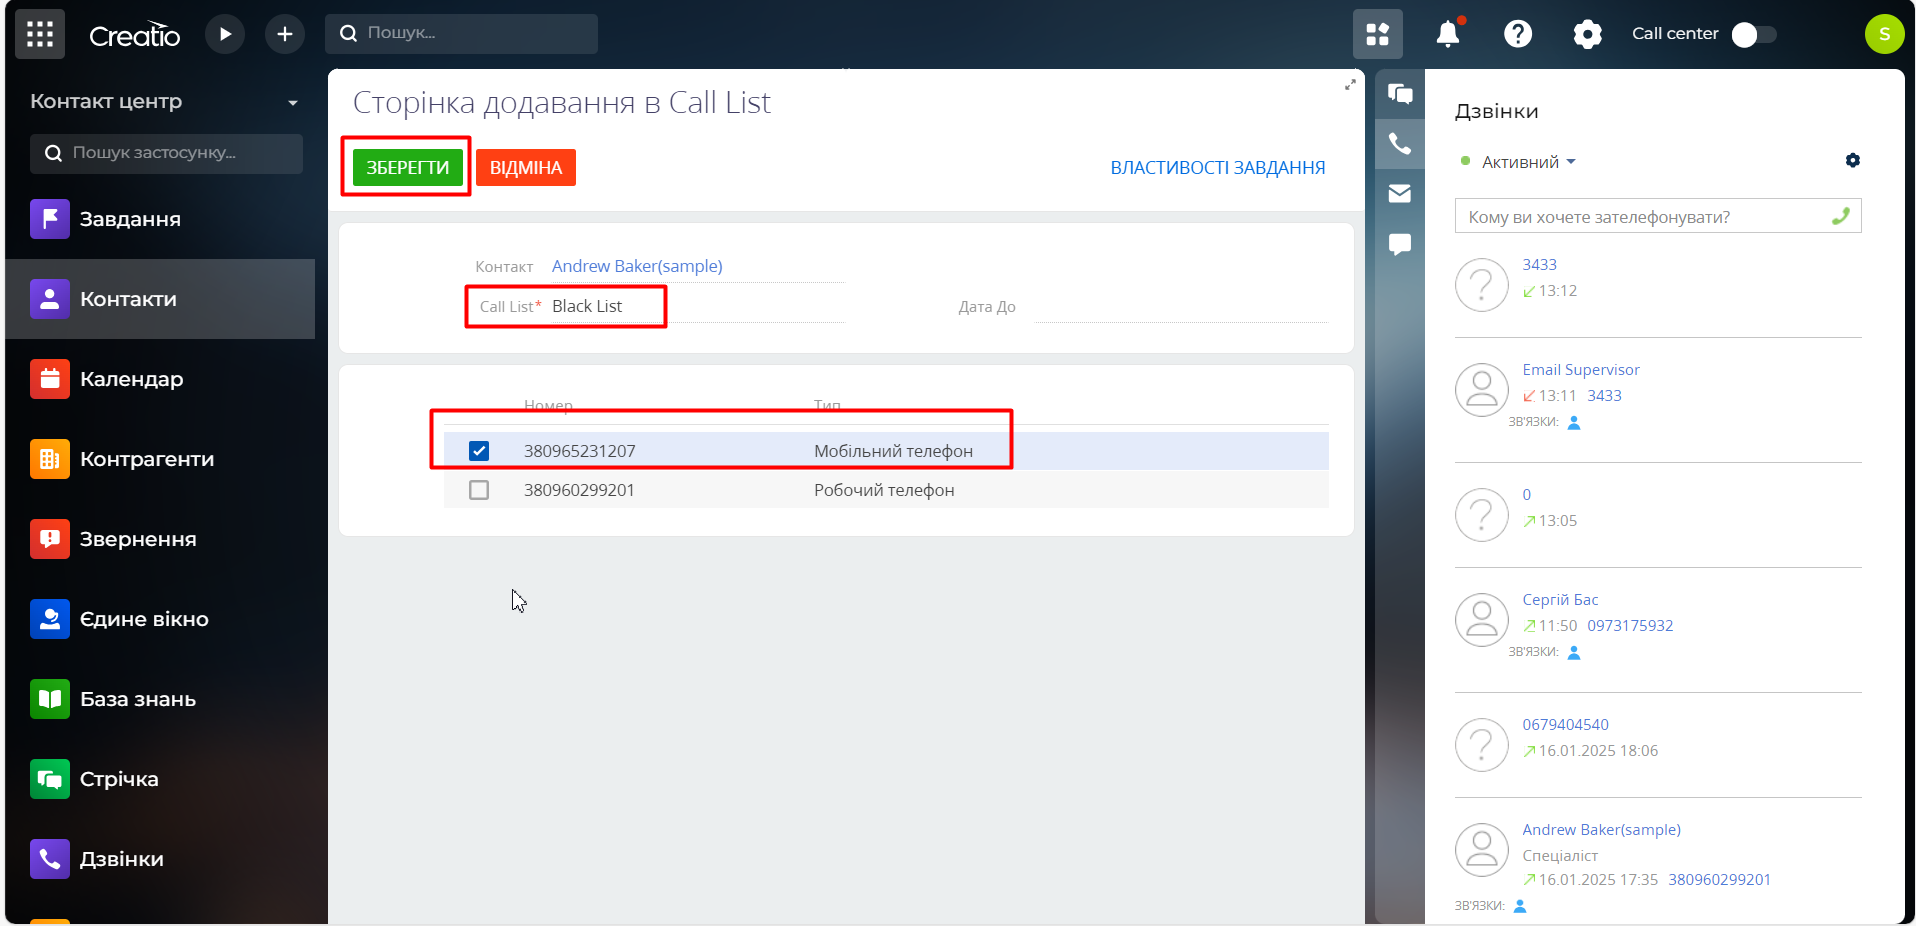Click Email Supervisor avatar picture
Screen dimensions: 1916x926
click(1482, 390)
